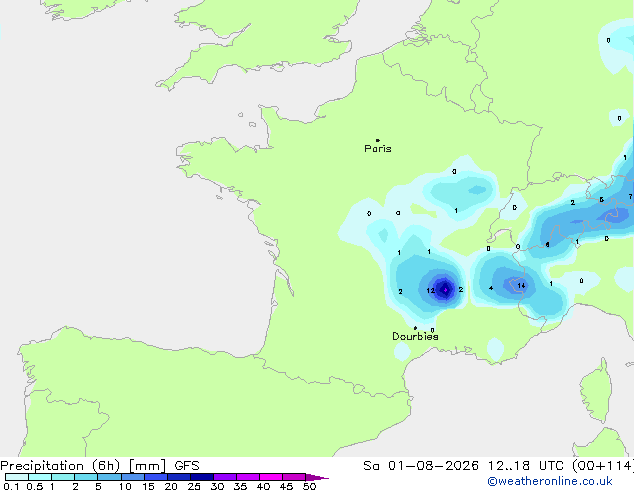The image size is (634, 490).
Task: Click the Dourbies town label
Action: pyautogui.click(x=415, y=336)
